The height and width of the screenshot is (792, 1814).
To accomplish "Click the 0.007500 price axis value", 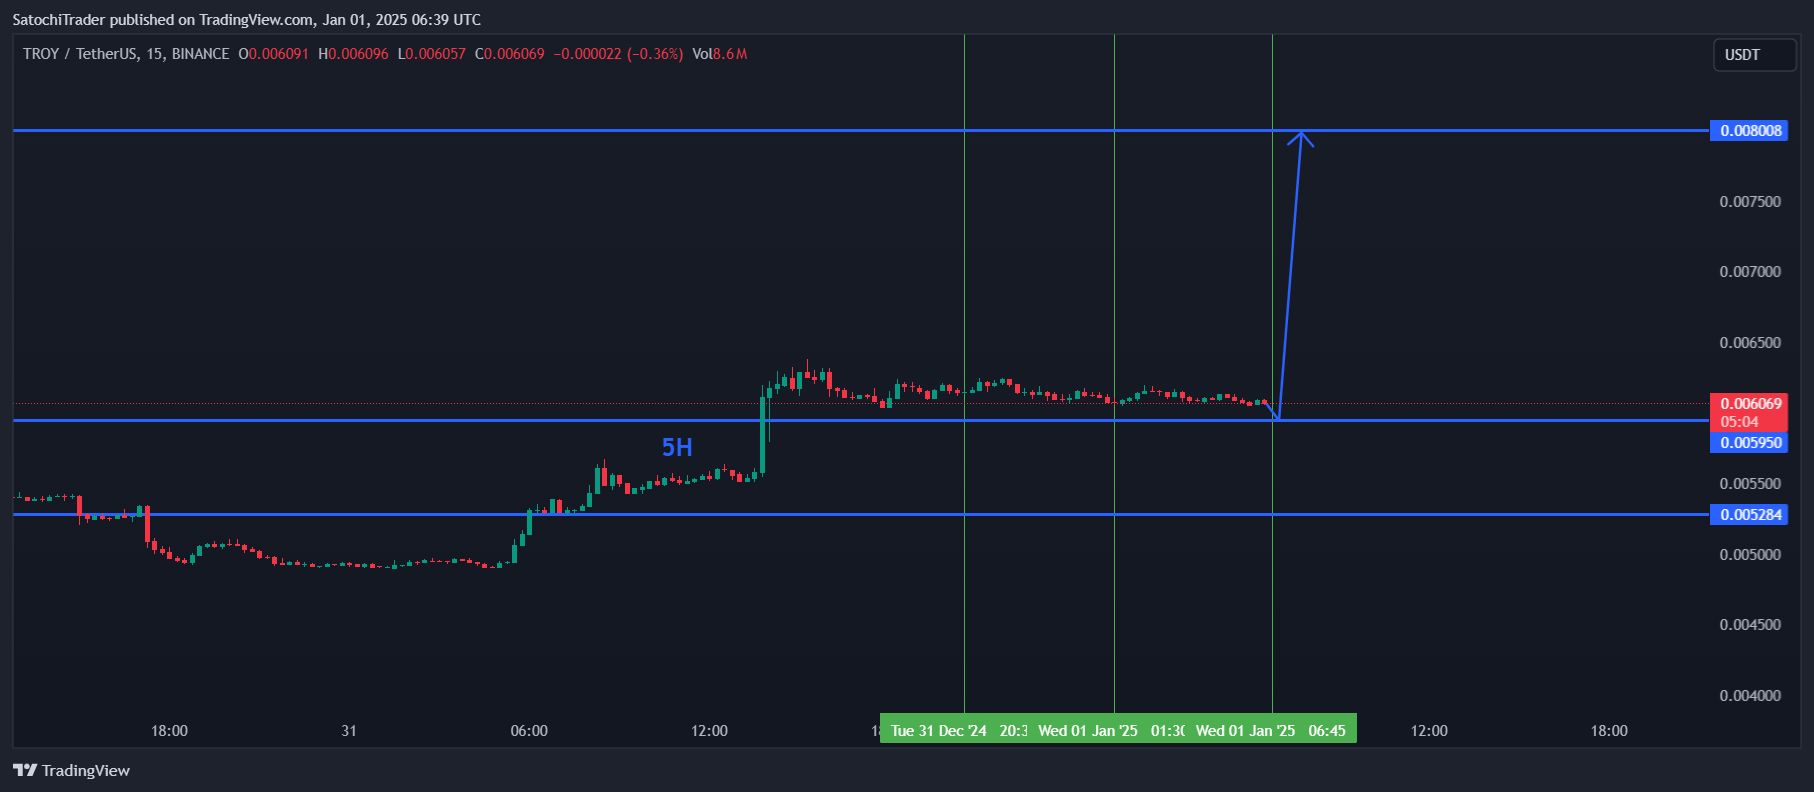I will pos(1750,202).
